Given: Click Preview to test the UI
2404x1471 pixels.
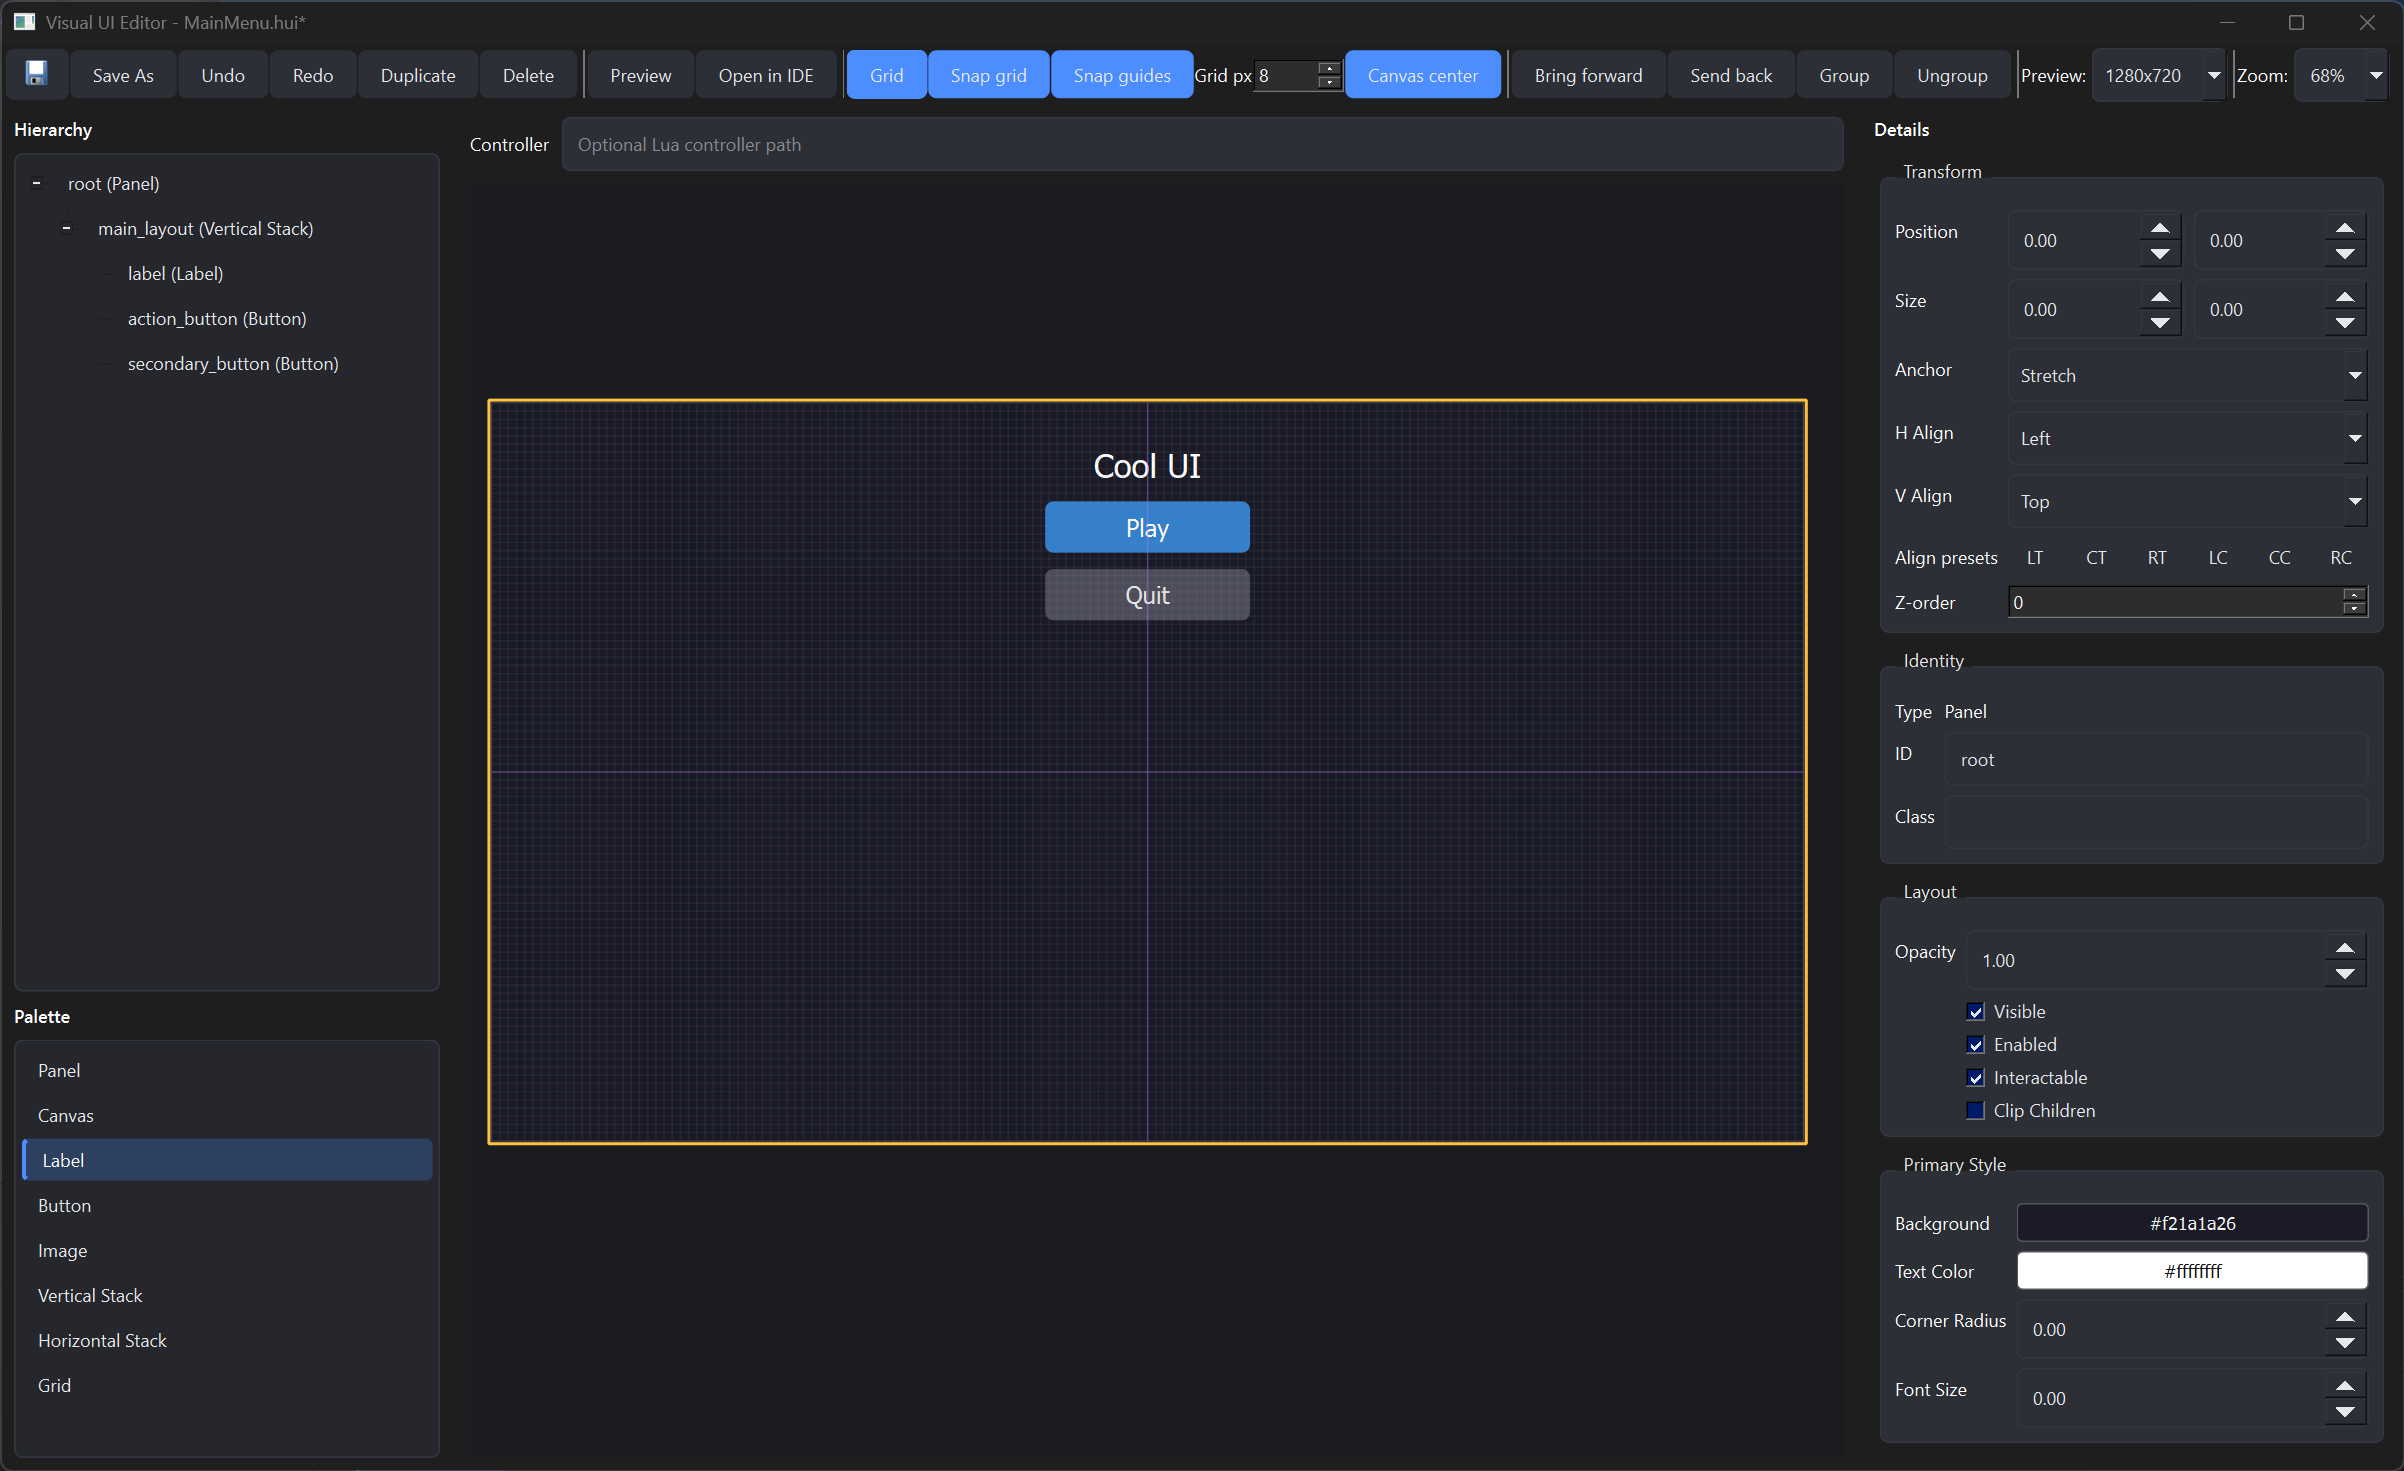Looking at the screenshot, I should tap(639, 74).
